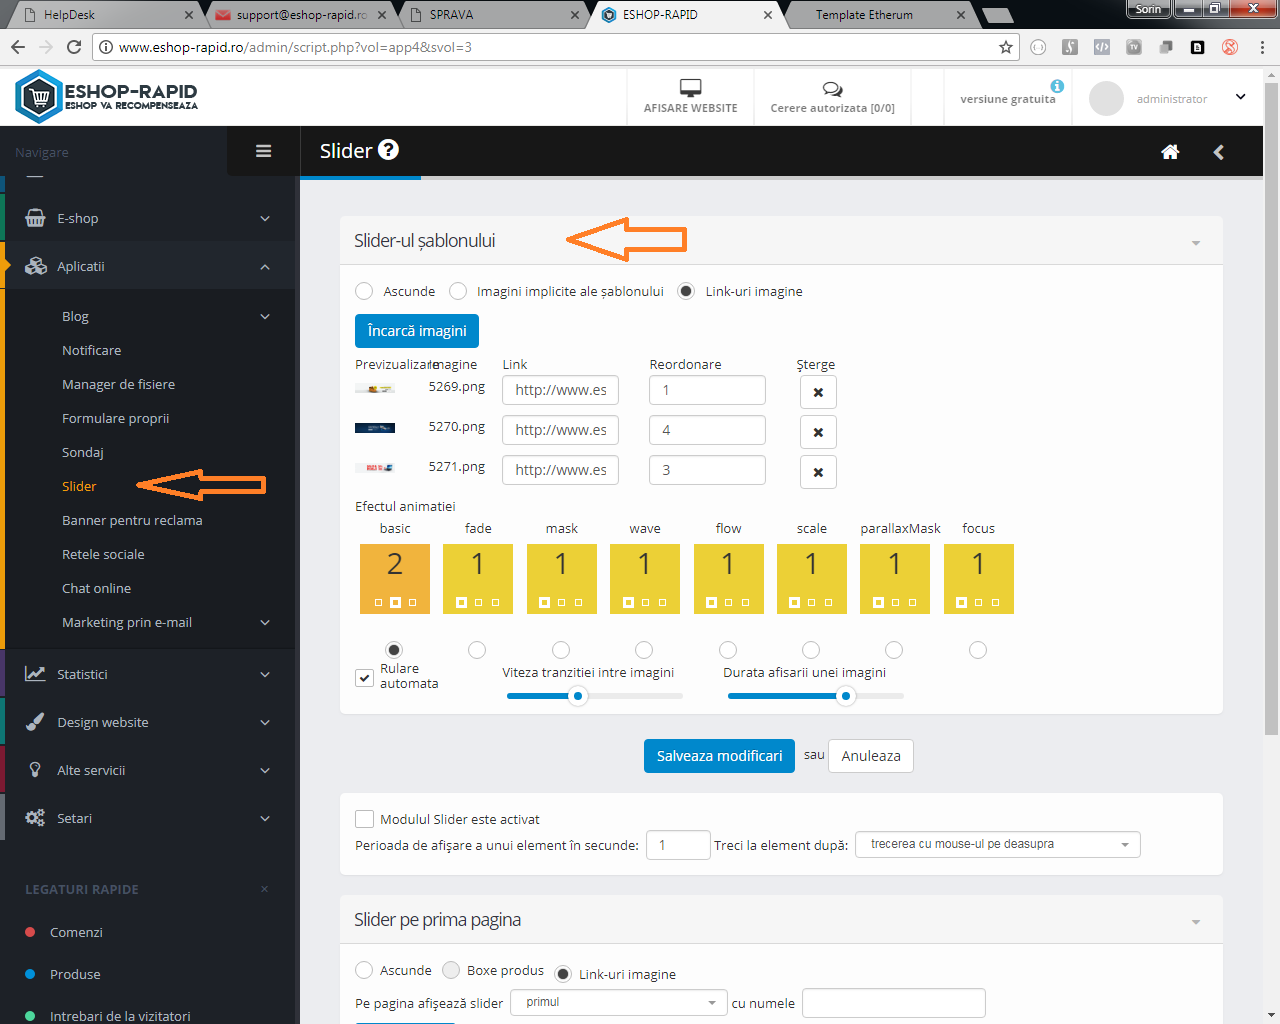Select the basic animation effect tile
This screenshot has height=1024, width=1280.
(395, 579)
